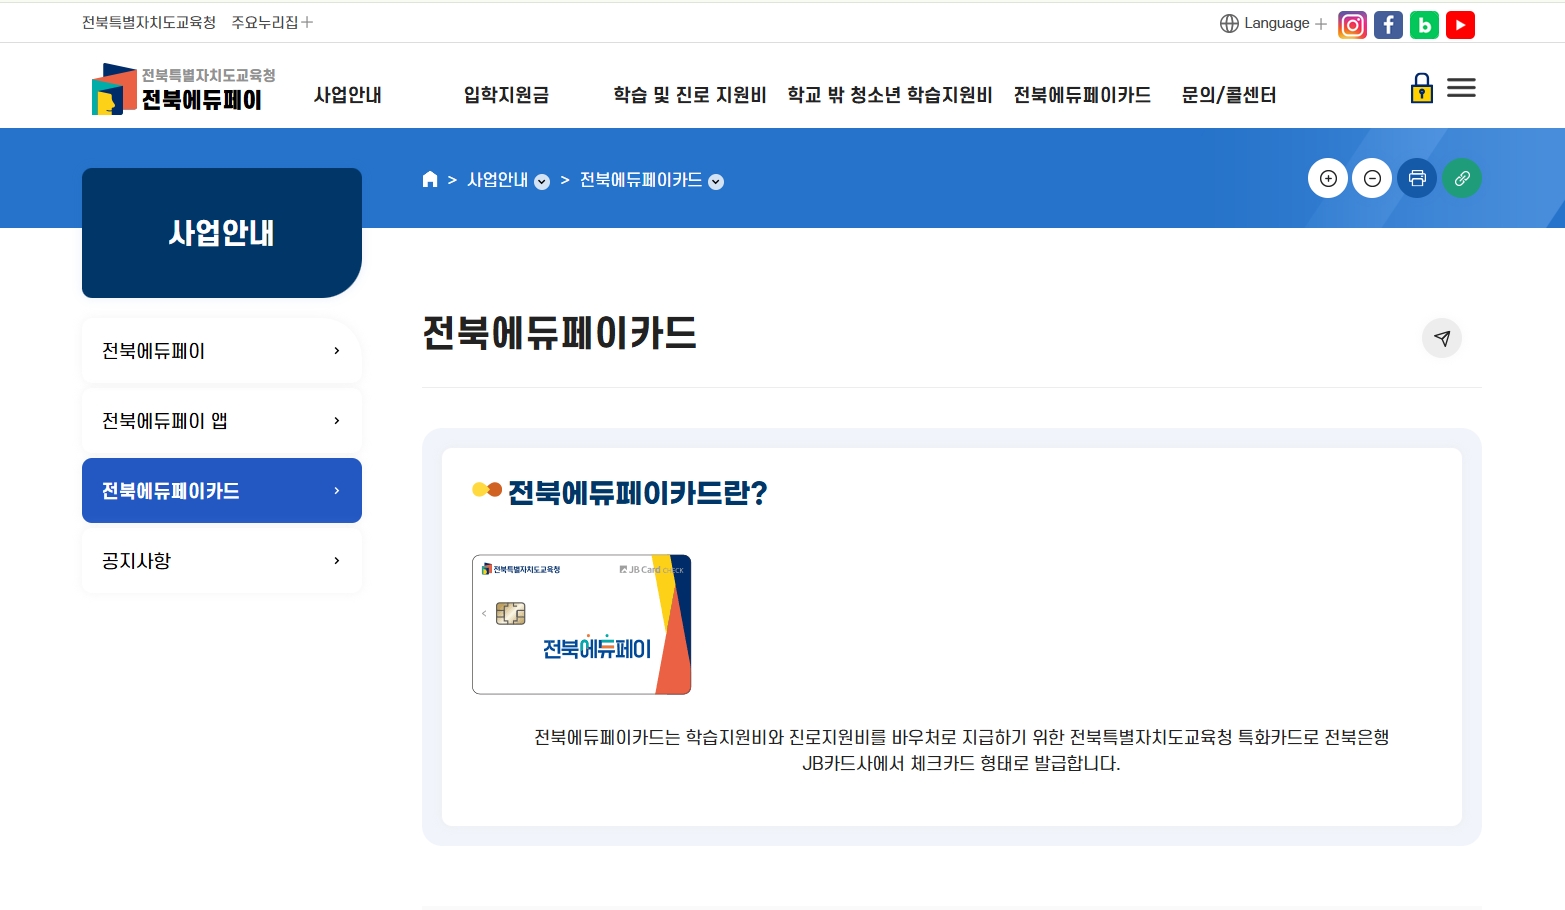Expand the 전북에듀페이 앱 sidebar chevron
The image size is (1565, 910).
[337, 421]
